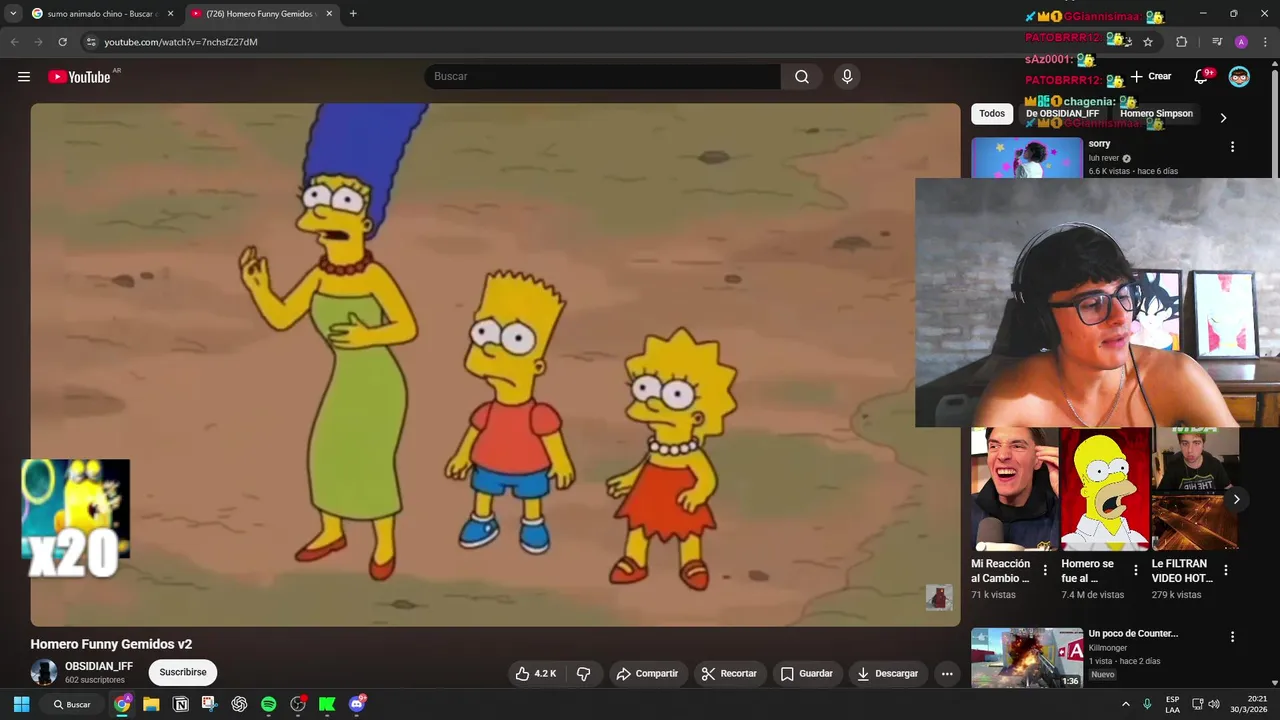
Task: Start voice search with the microphone
Action: click(847, 77)
